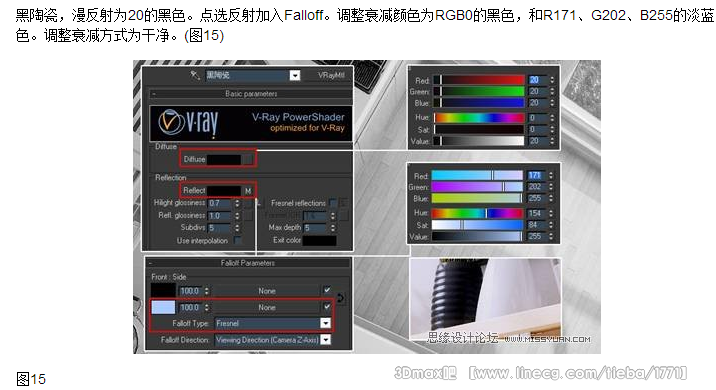Viewport: 716px width, 390px height.
Task: Open the Exit color swatch
Action: pyautogui.click(x=319, y=240)
